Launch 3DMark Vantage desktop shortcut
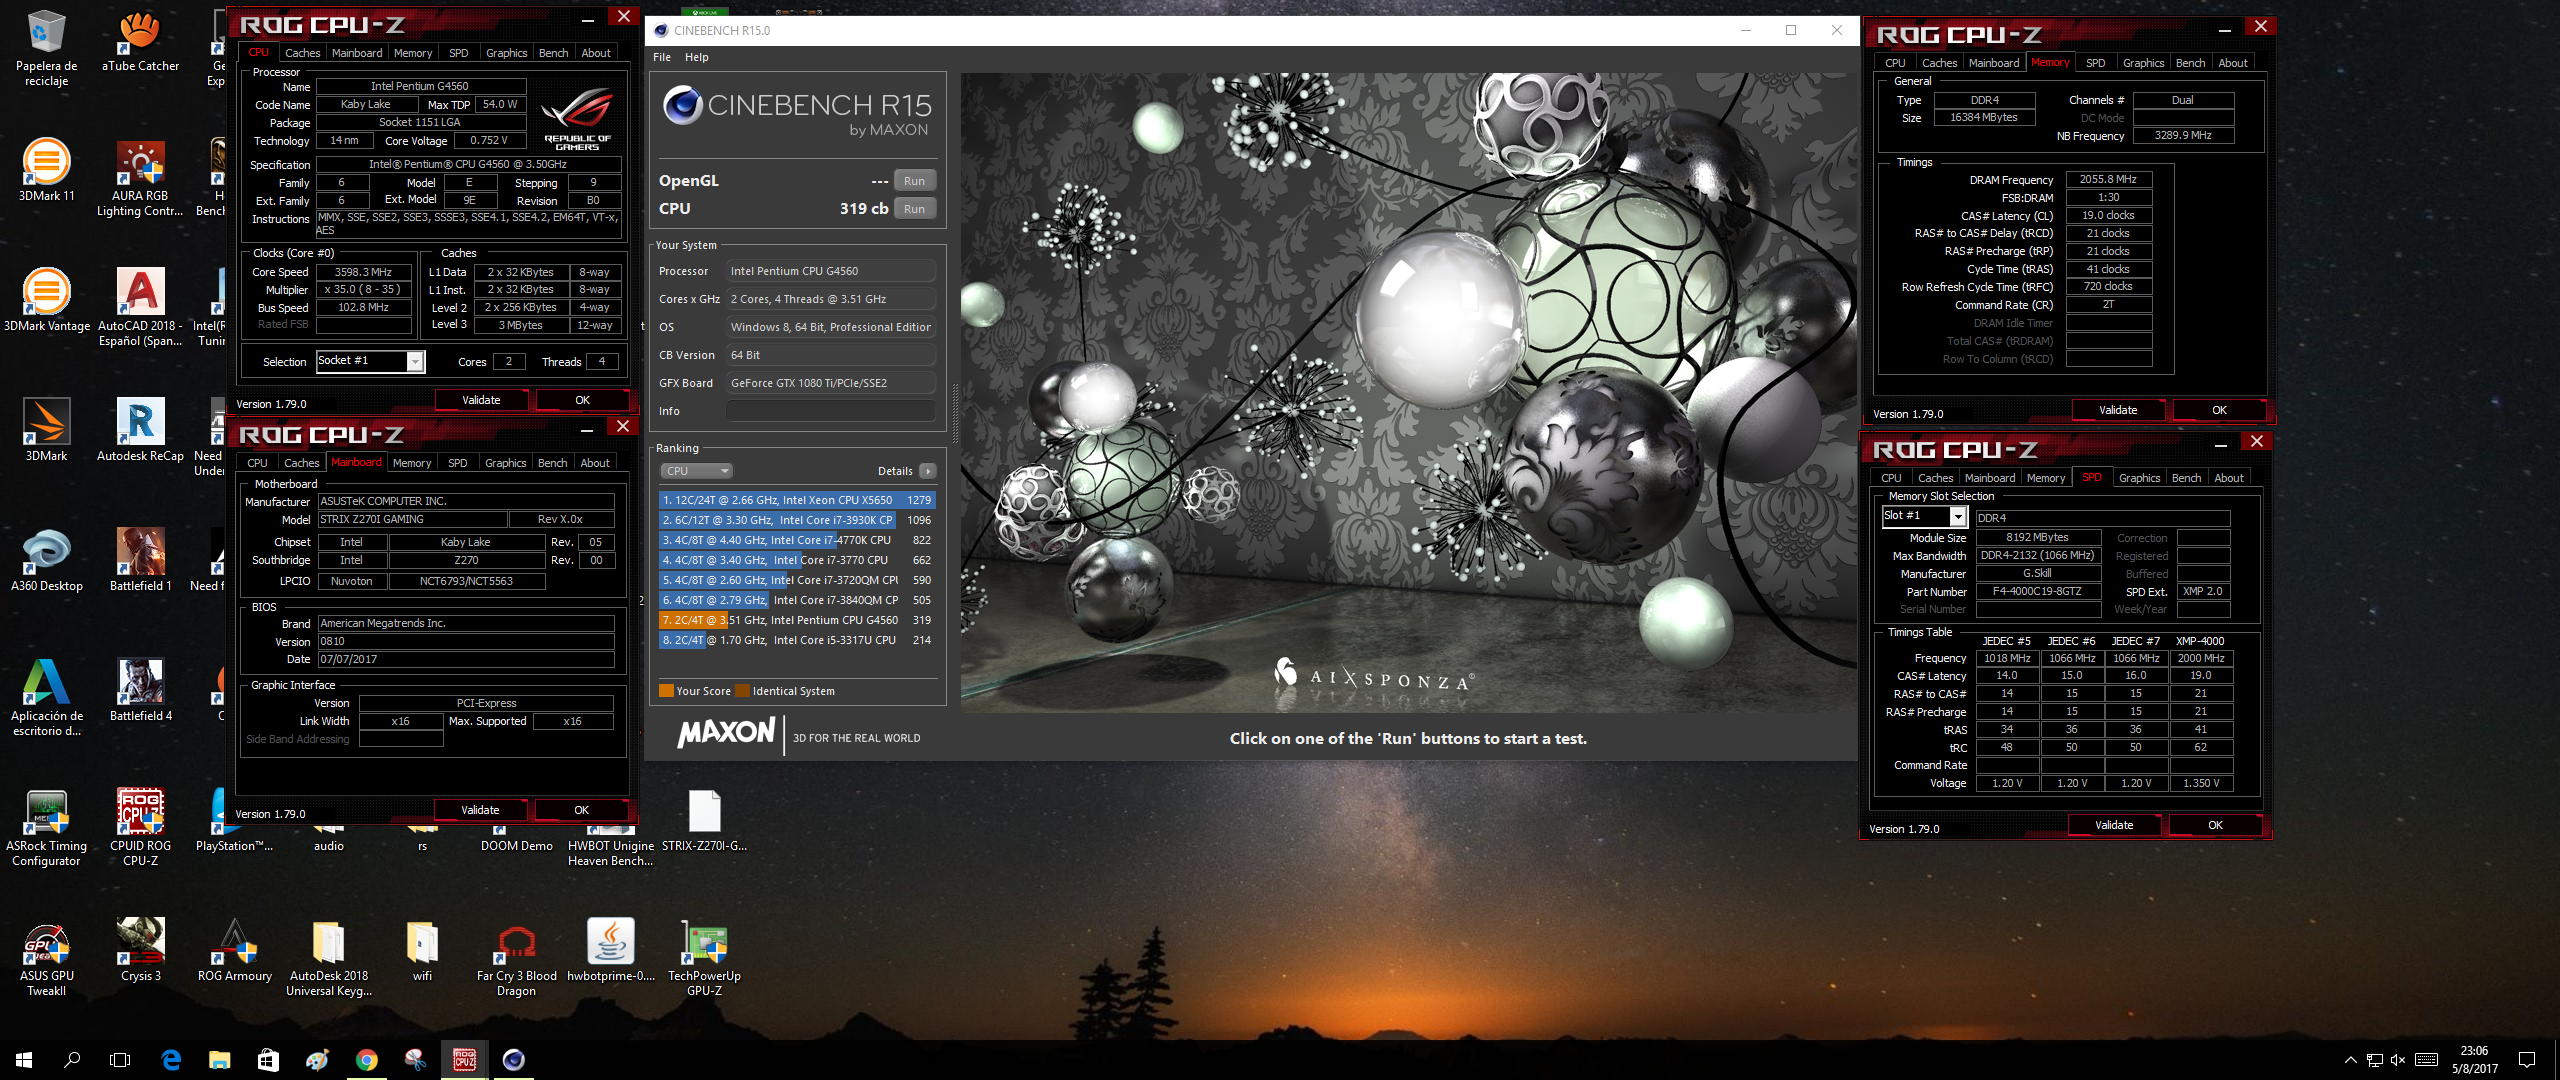 click(x=46, y=300)
